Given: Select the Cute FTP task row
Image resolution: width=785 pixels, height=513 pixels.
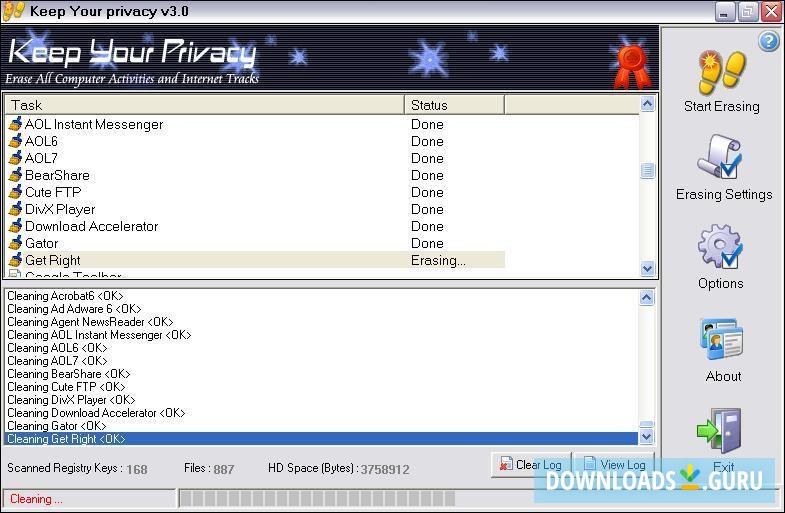Looking at the screenshot, I should click(255, 192).
